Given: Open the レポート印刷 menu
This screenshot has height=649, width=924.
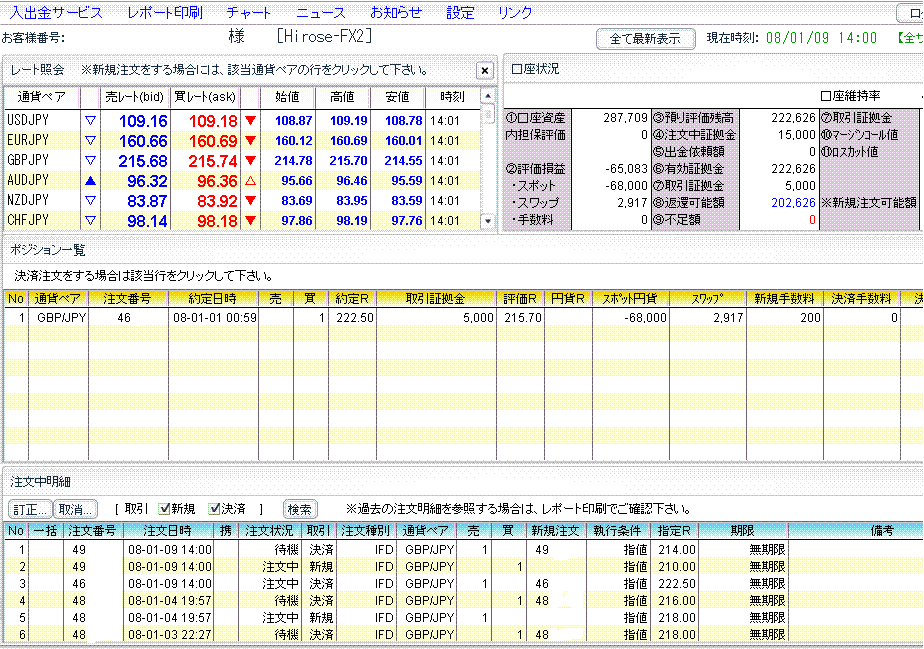Looking at the screenshot, I should [164, 13].
